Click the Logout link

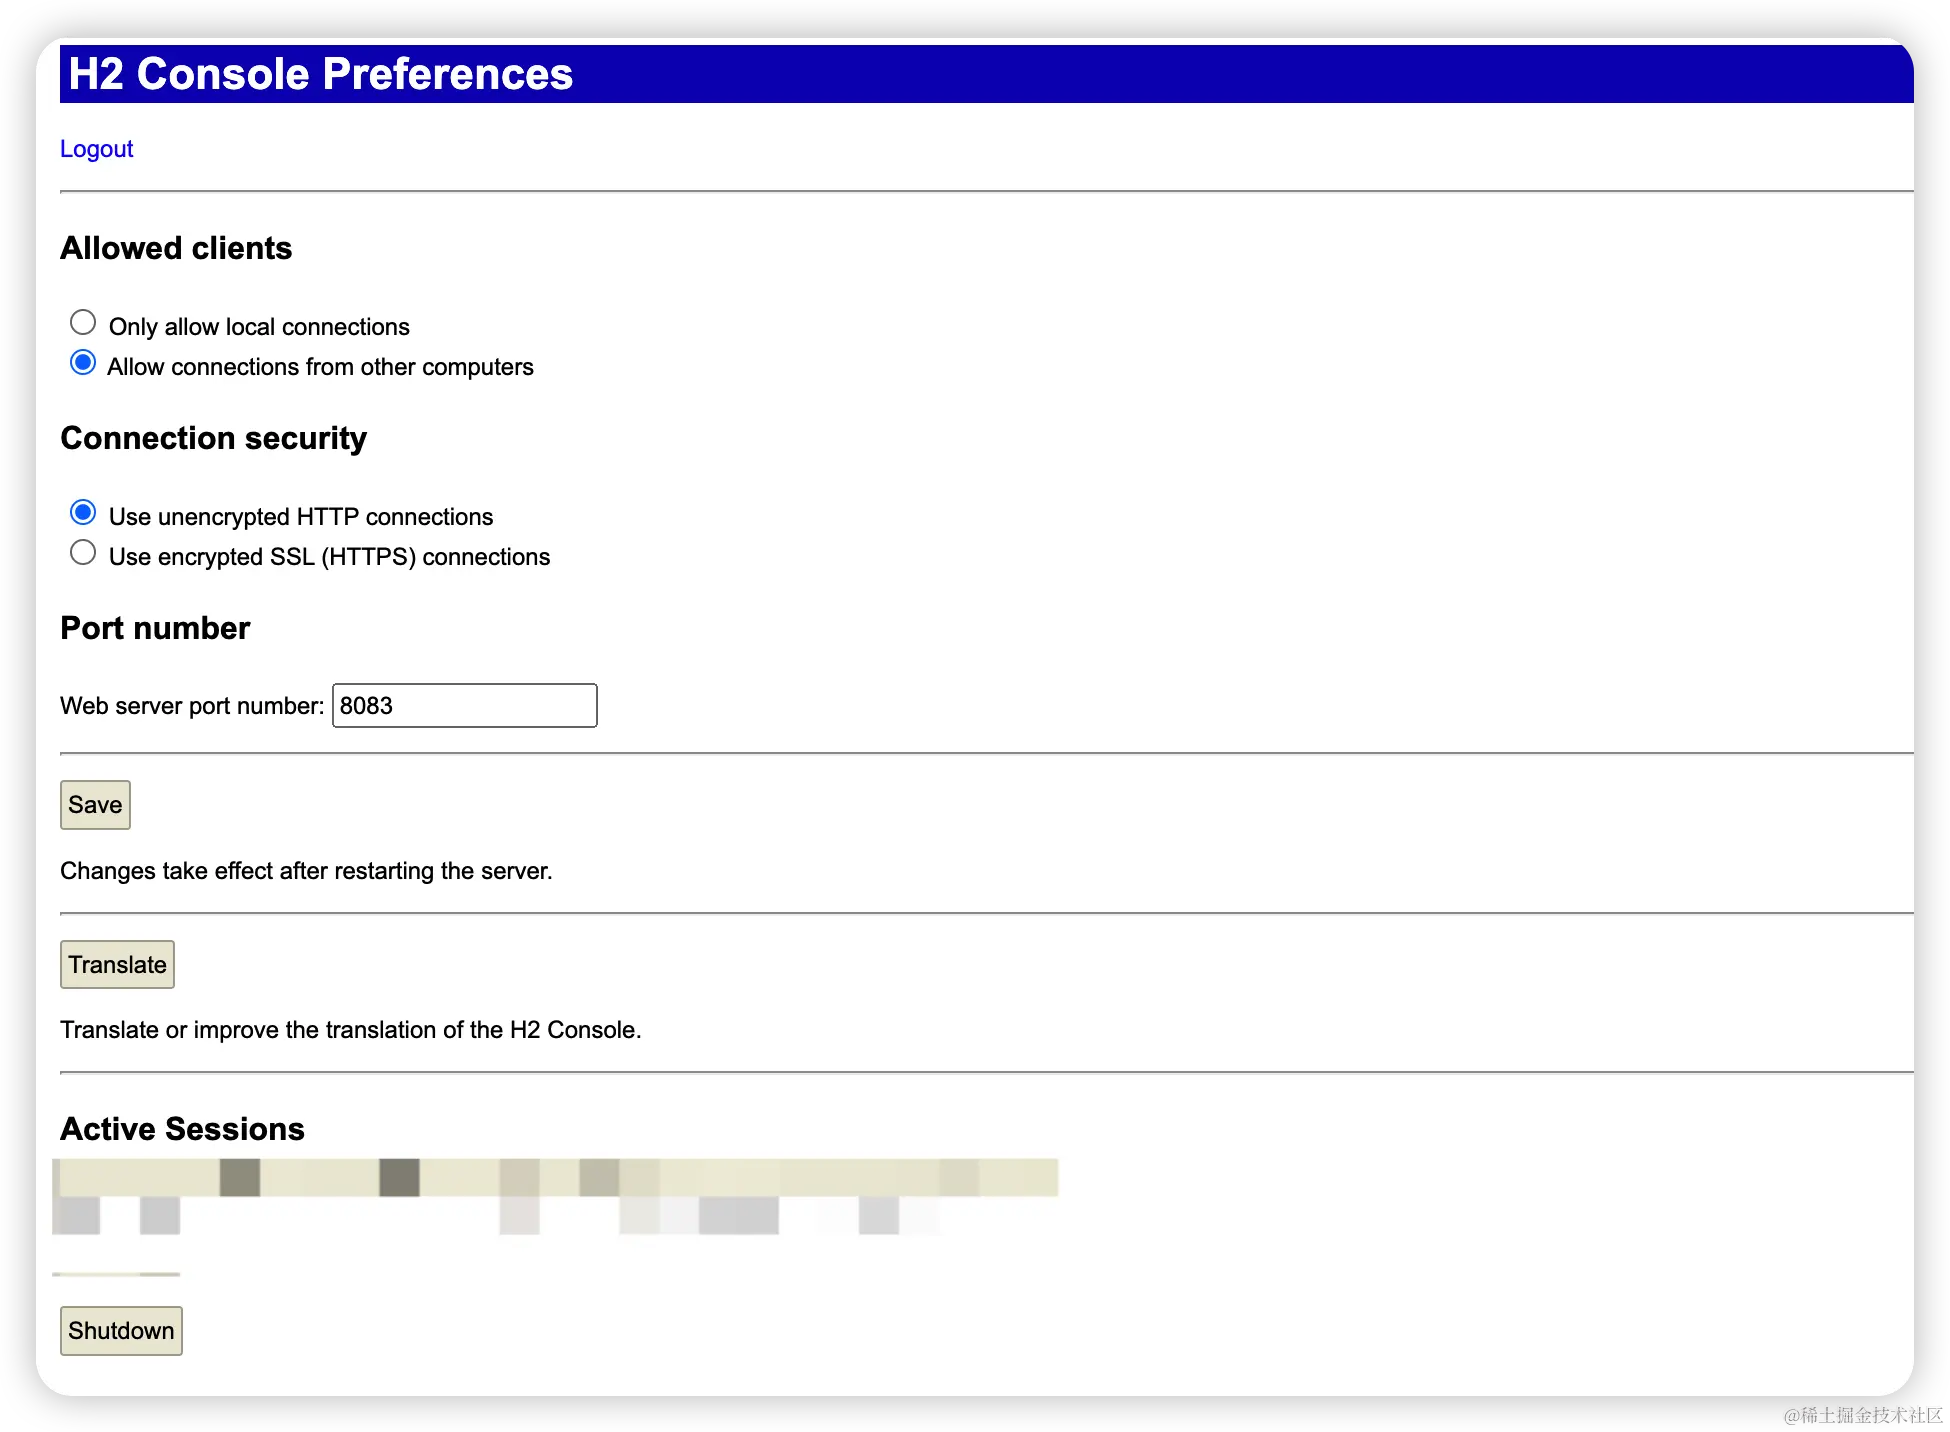[x=96, y=149]
